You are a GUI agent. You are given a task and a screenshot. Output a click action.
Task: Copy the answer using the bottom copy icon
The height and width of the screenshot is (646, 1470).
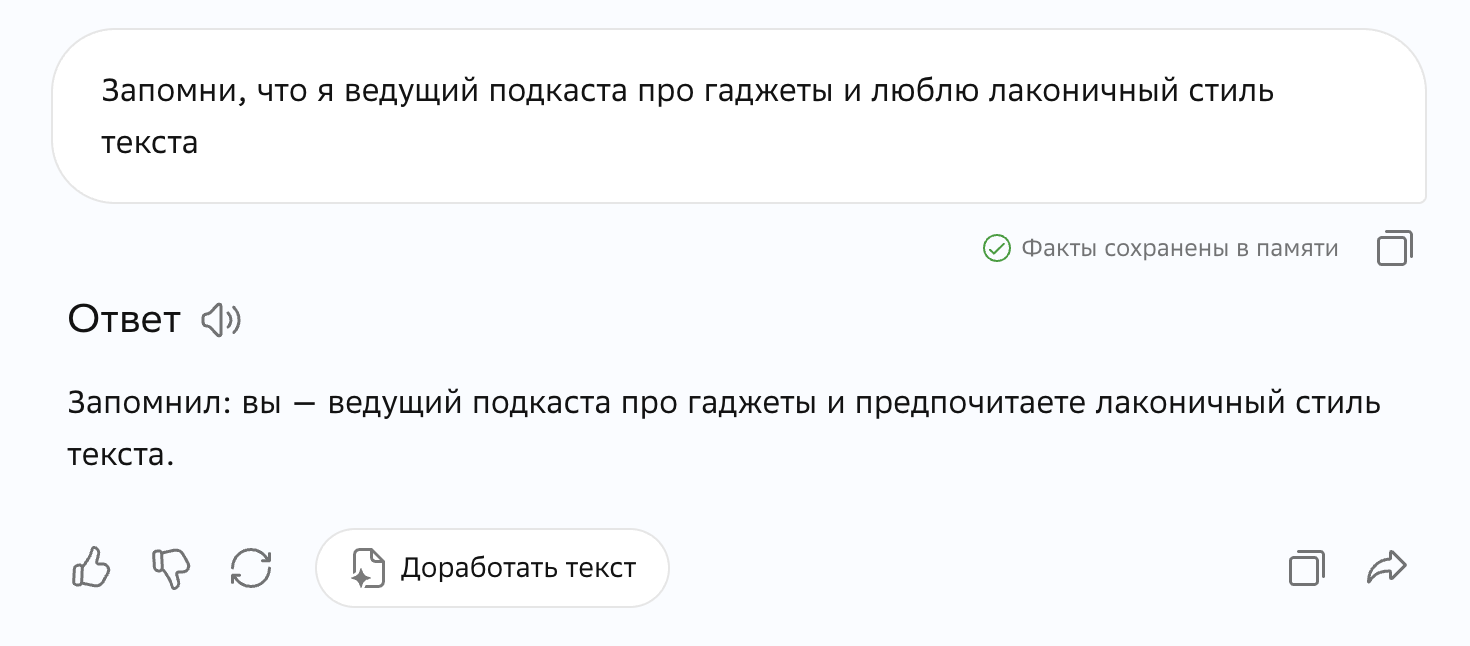(x=1307, y=568)
